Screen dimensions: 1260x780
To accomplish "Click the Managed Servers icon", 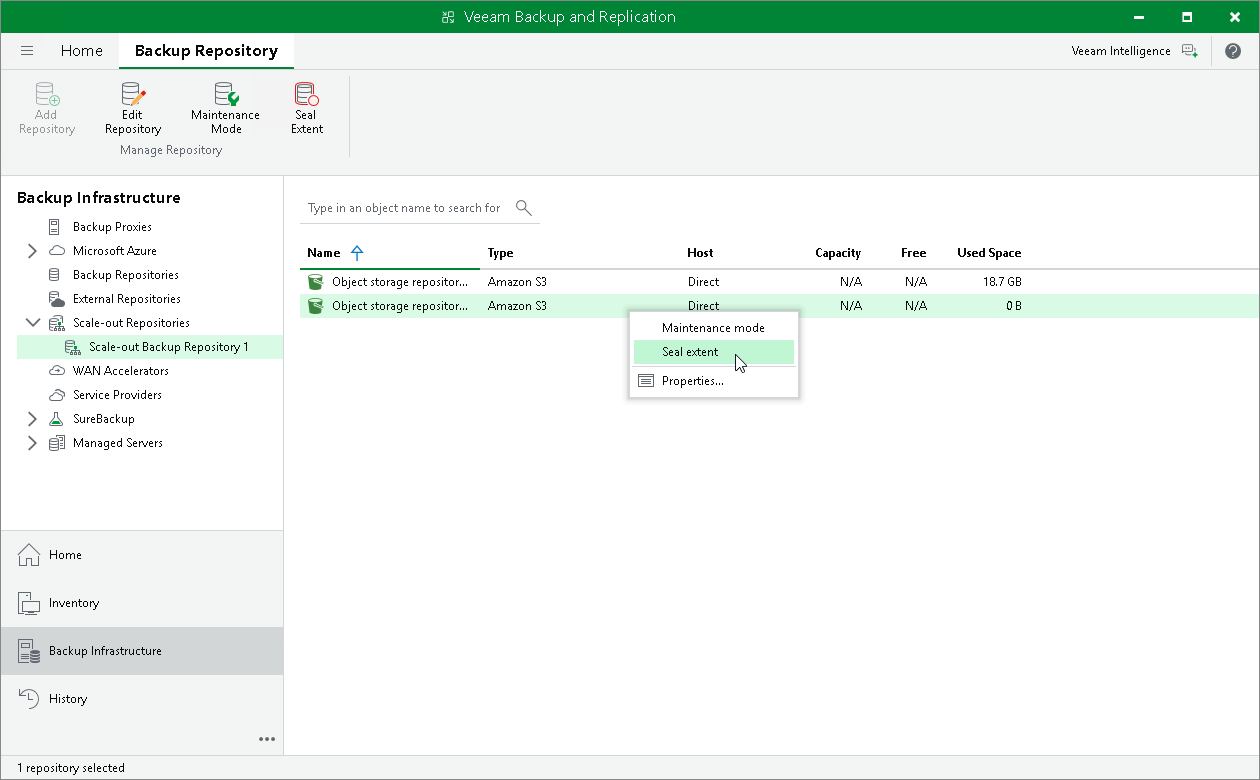I will [x=57, y=443].
